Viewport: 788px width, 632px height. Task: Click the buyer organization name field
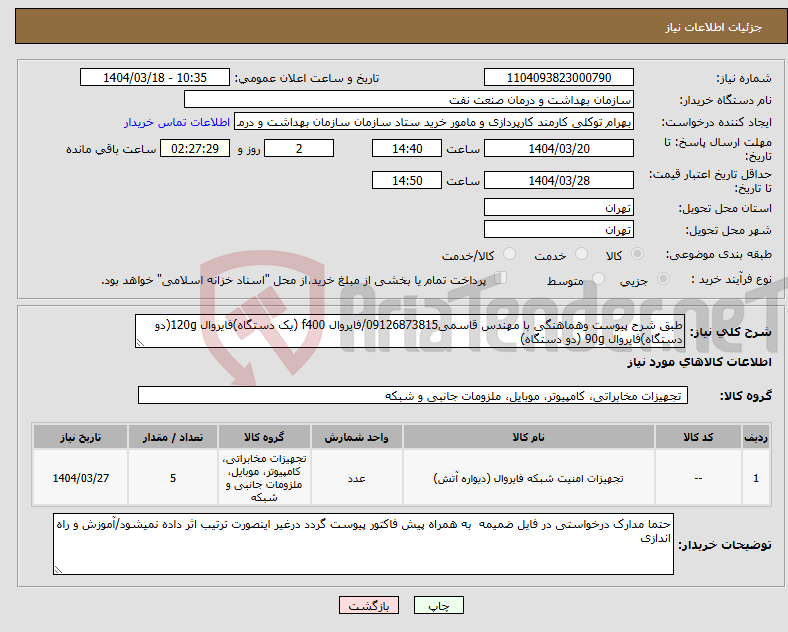tap(409, 99)
